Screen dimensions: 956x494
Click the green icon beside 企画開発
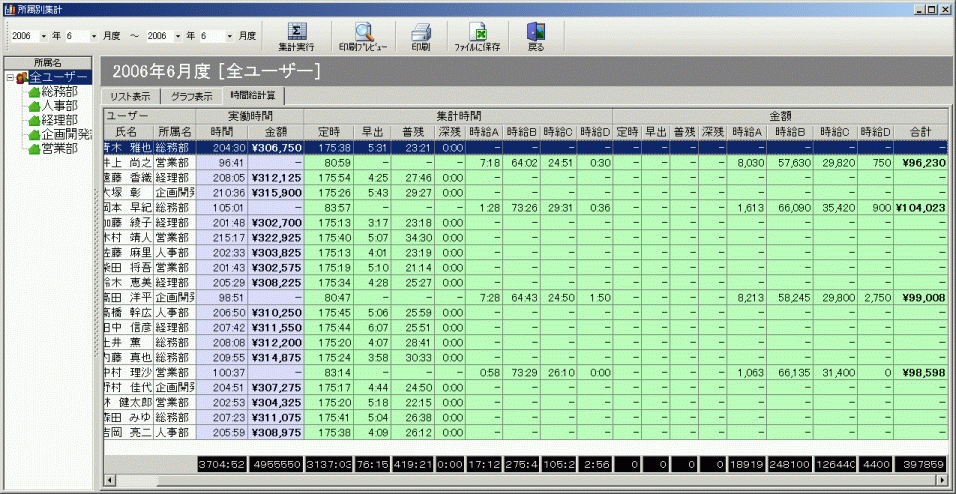[x=34, y=135]
